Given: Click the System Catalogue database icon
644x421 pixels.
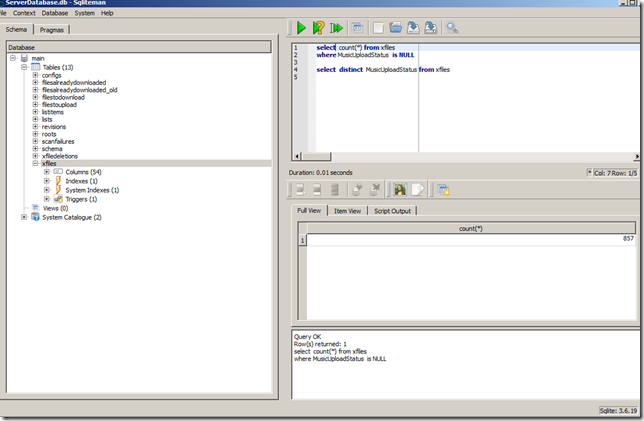Looking at the screenshot, I should pyautogui.click(x=36, y=217).
